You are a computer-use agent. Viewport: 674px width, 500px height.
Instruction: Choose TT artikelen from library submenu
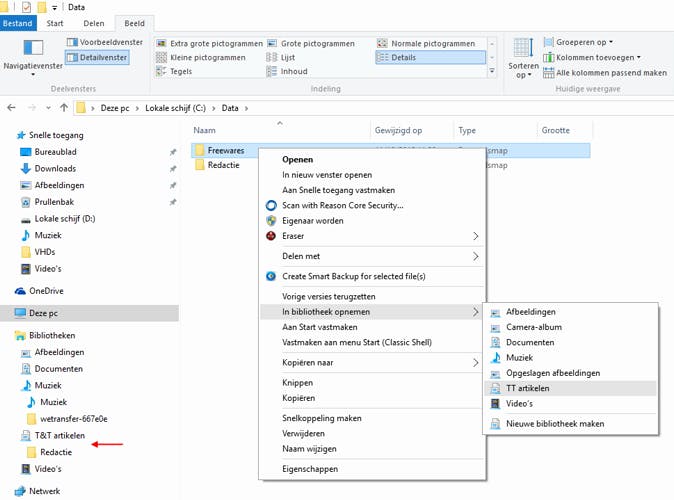coord(528,388)
